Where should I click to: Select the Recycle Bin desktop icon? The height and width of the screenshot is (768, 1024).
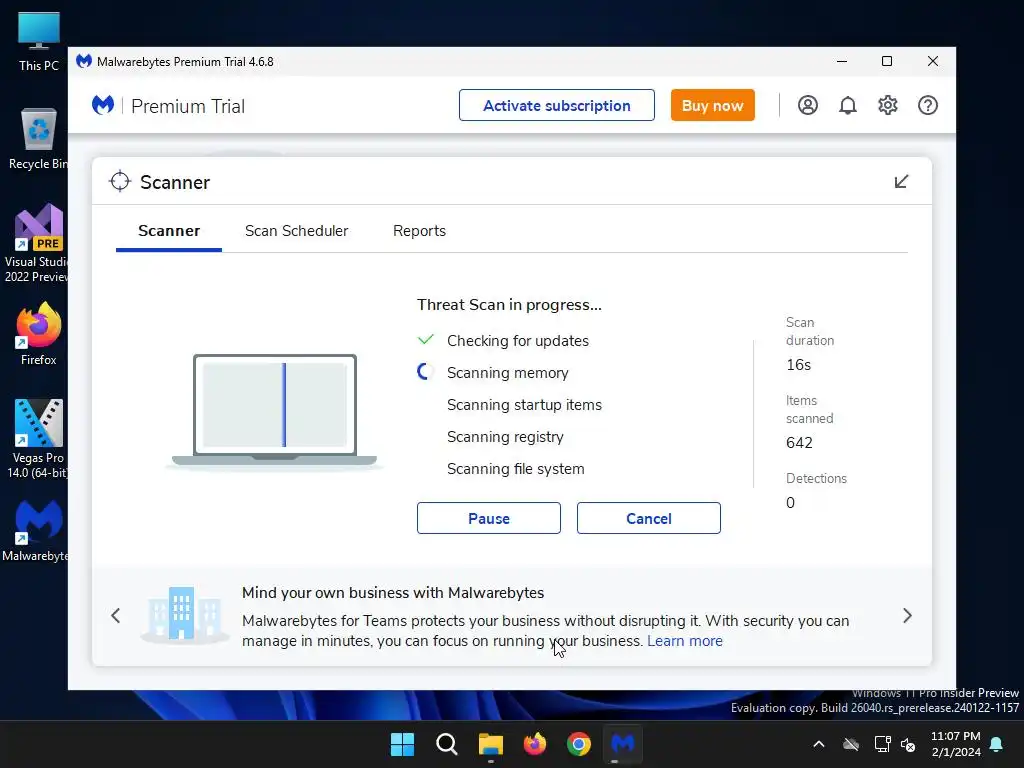tap(39, 139)
